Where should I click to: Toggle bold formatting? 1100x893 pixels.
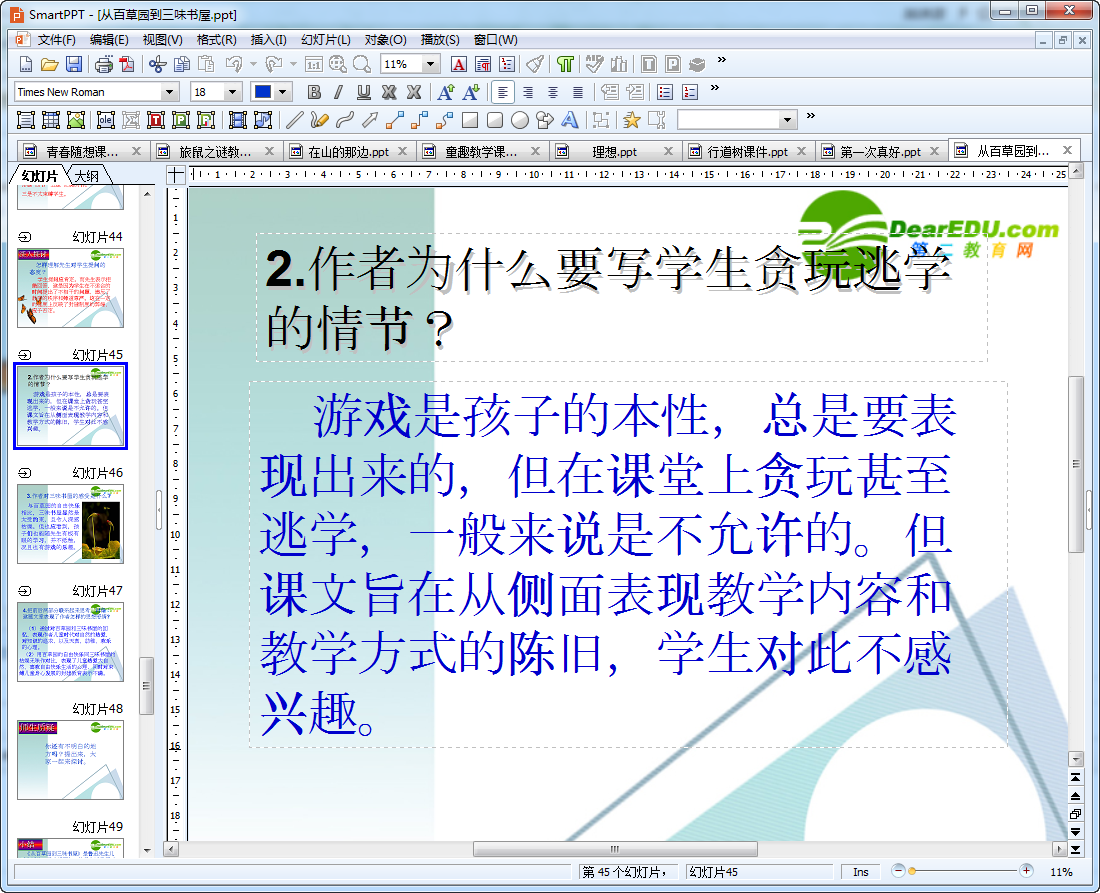[x=314, y=92]
